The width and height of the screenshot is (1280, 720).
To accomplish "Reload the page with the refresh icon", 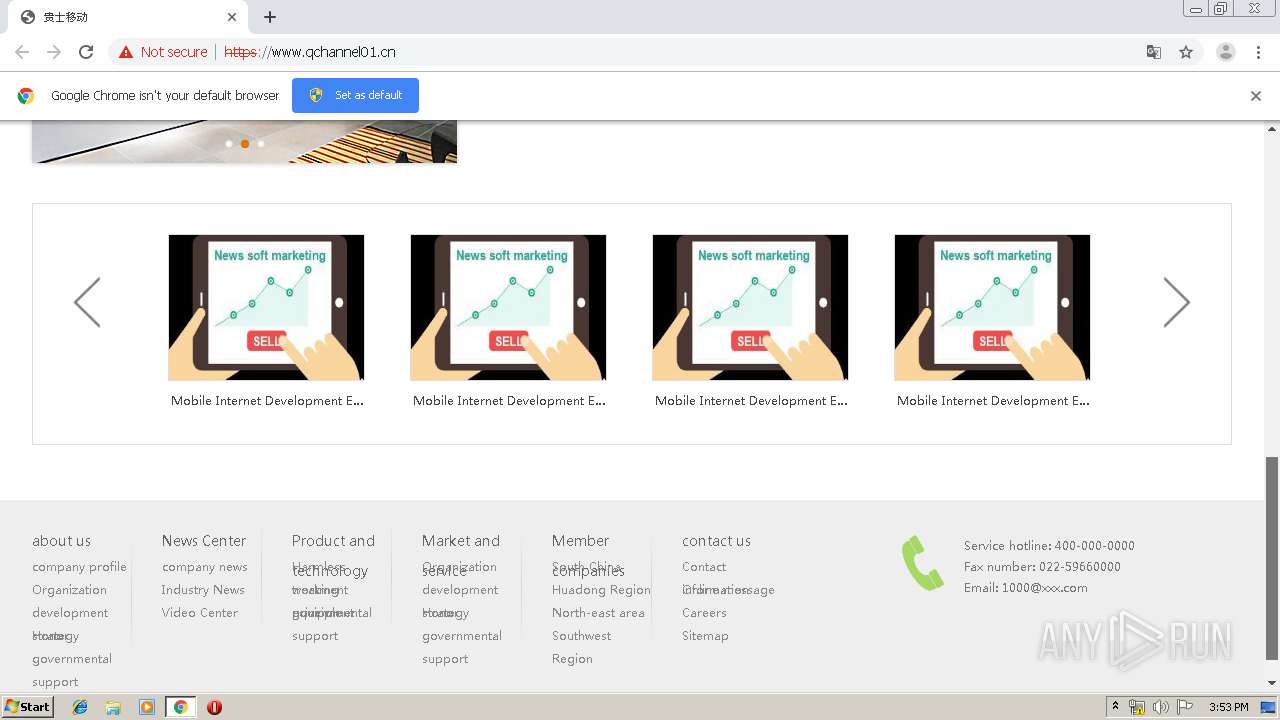I will pos(86,52).
